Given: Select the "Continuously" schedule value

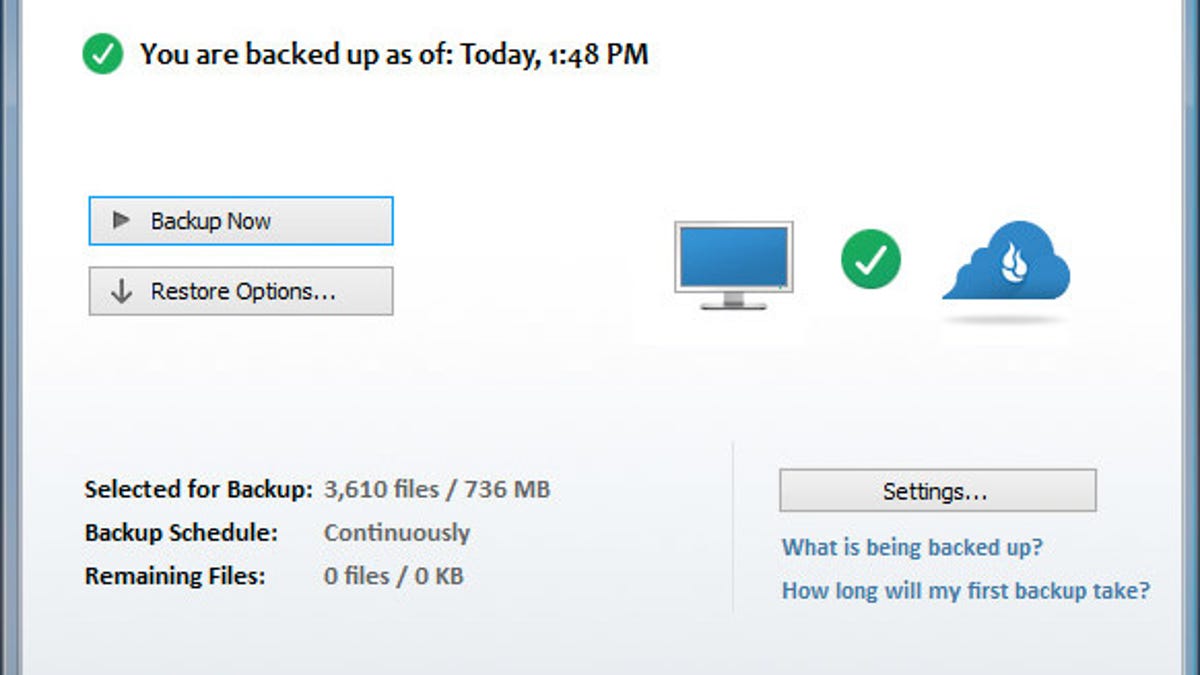Looking at the screenshot, I should coord(397,533).
